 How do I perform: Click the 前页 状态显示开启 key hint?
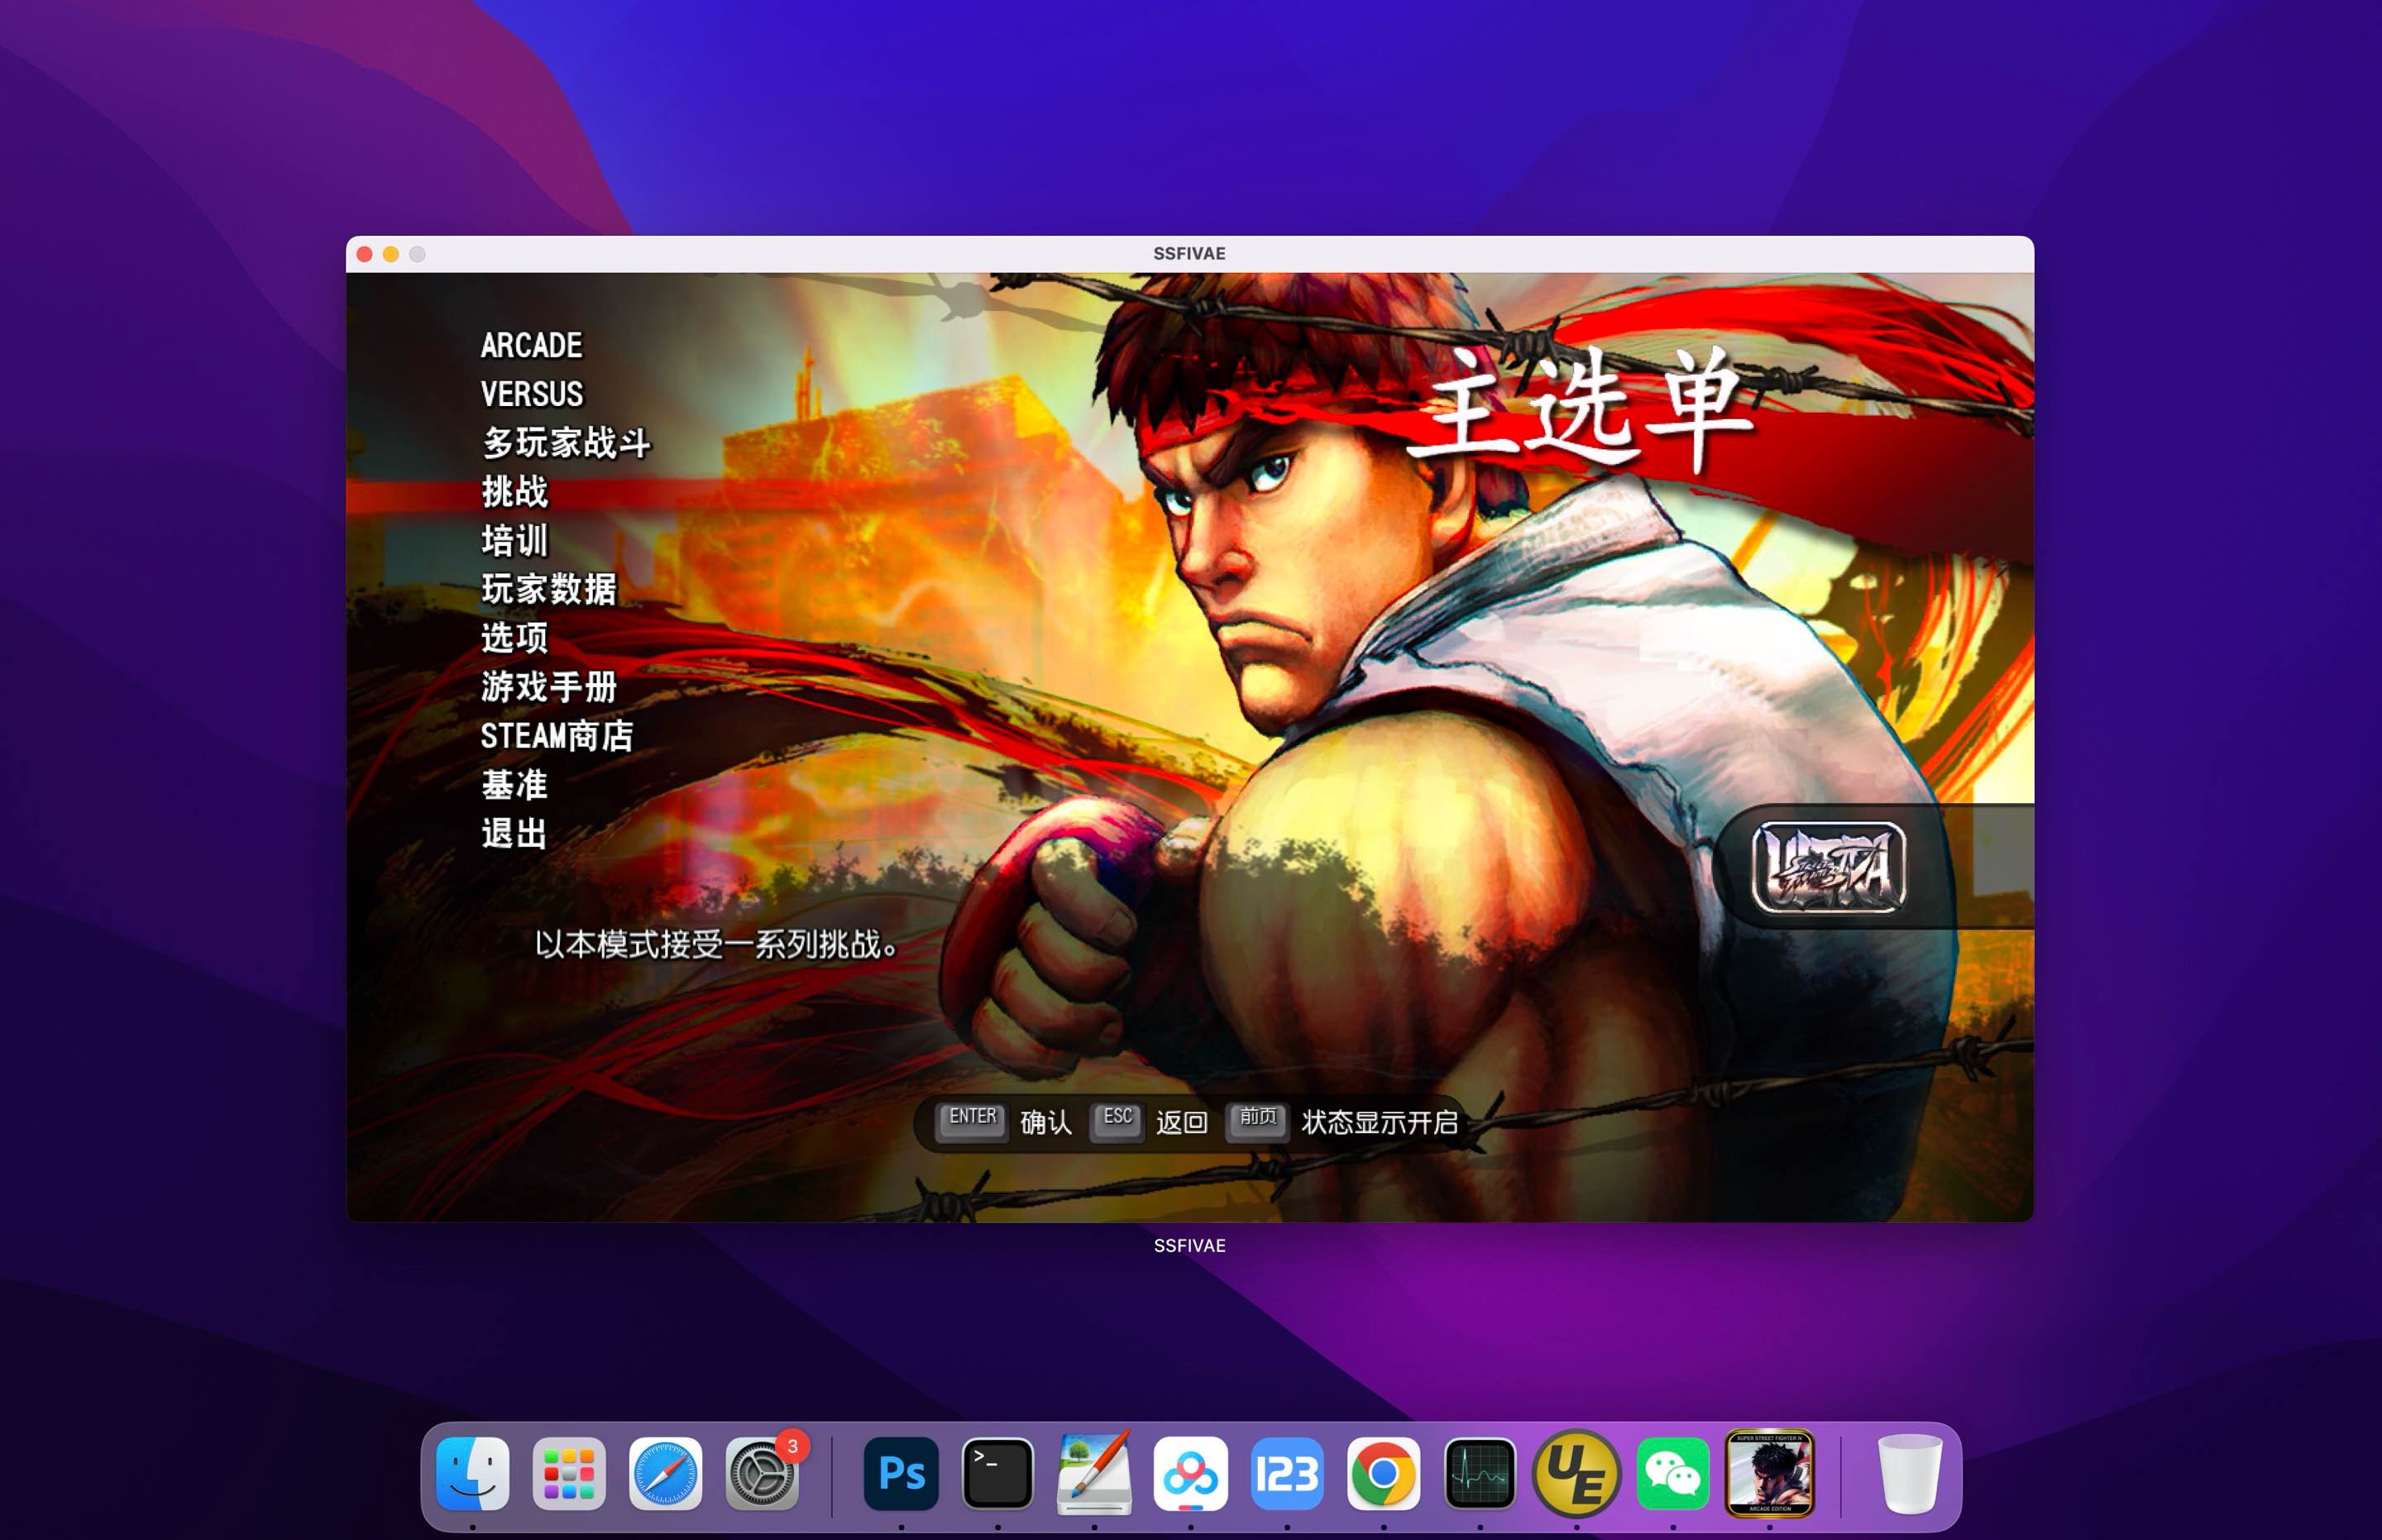point(1343,1122)
